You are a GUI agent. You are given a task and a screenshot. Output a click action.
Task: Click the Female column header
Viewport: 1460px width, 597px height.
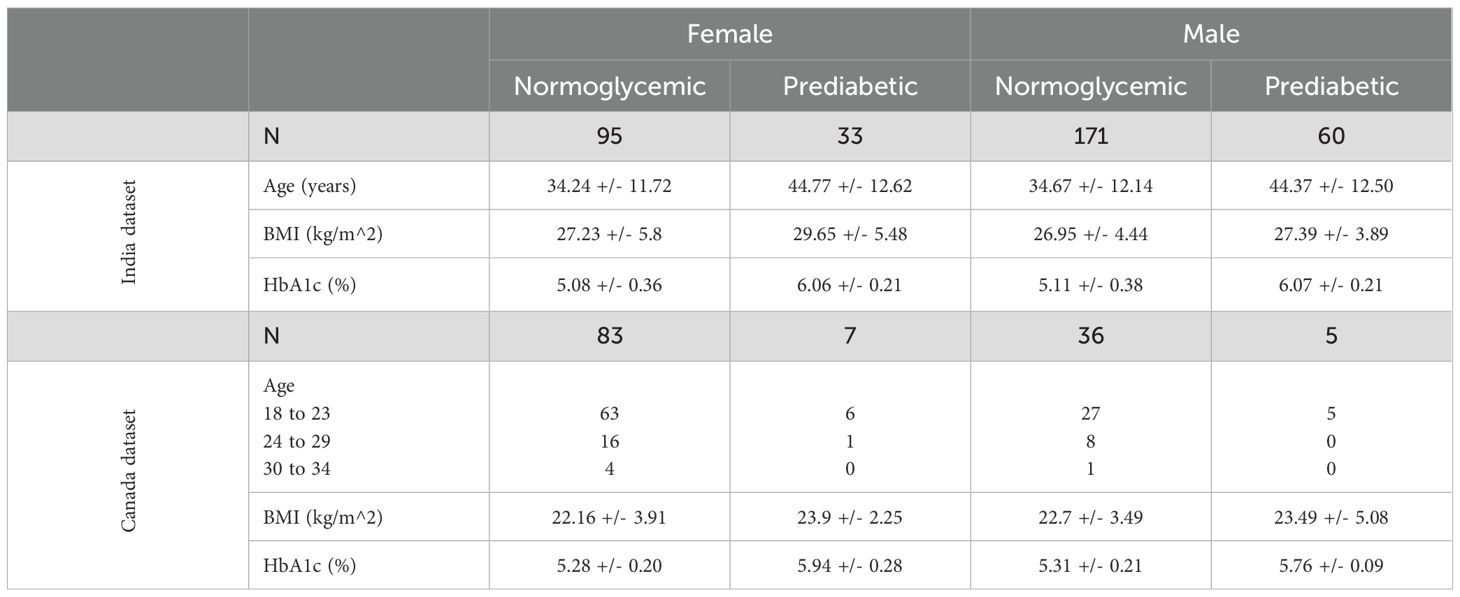(729, 34)
